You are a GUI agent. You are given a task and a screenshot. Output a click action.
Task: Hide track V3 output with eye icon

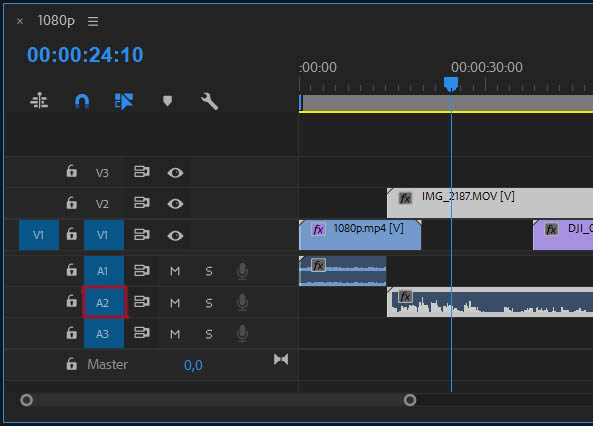(175, 173)
